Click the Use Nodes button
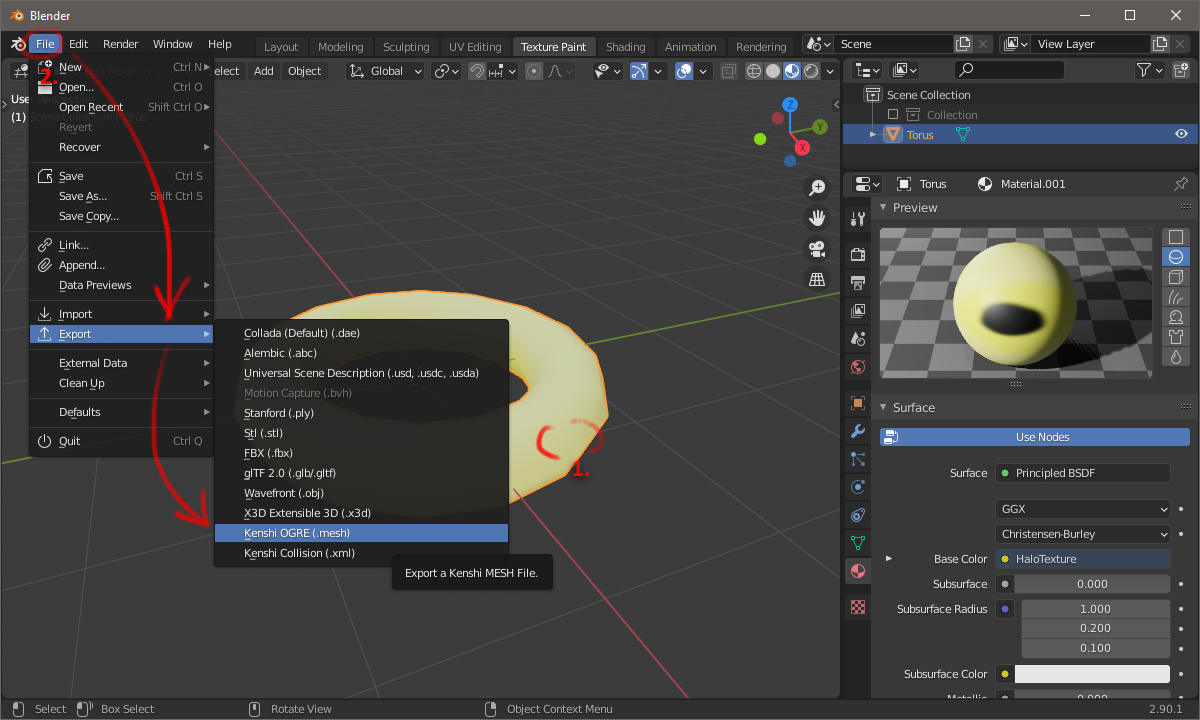The height and width of the screenshot is (720, 1200). [x=1042, y=437]
